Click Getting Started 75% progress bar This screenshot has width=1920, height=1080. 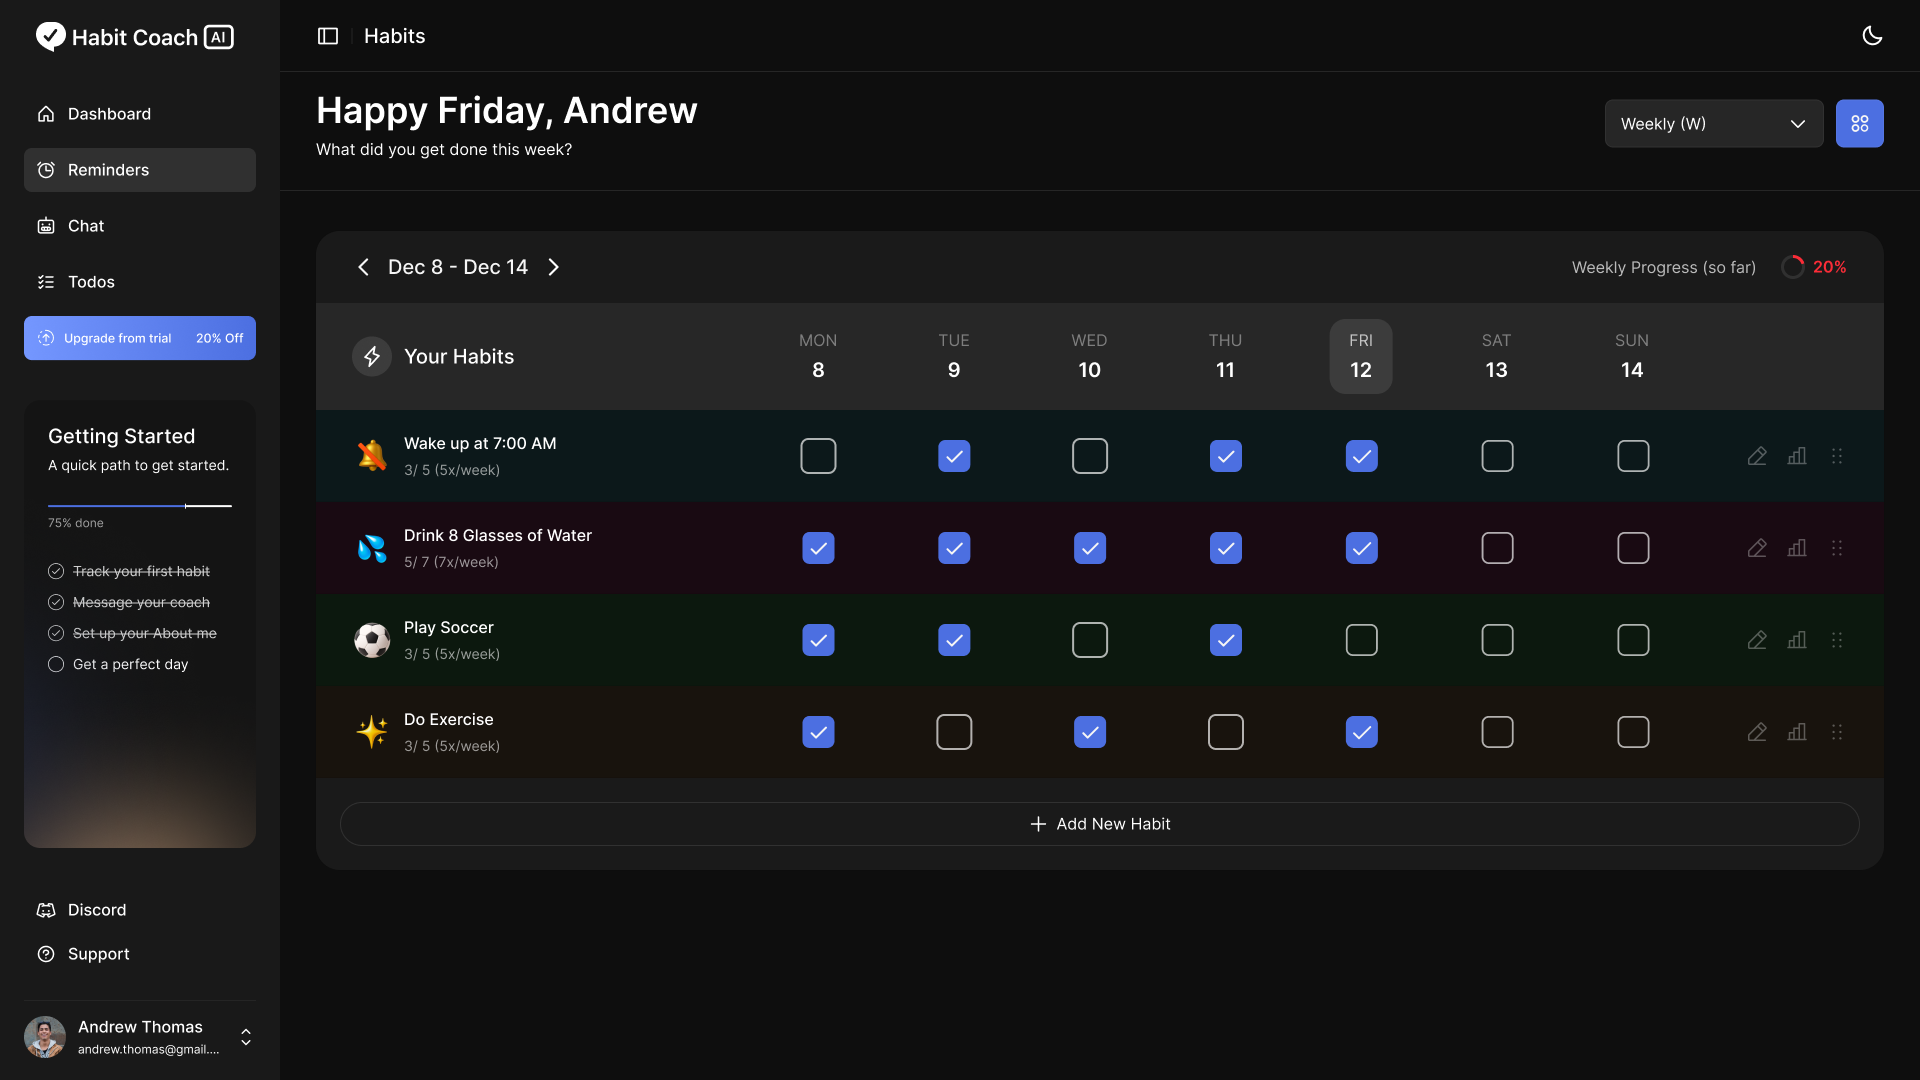point(140,506)
